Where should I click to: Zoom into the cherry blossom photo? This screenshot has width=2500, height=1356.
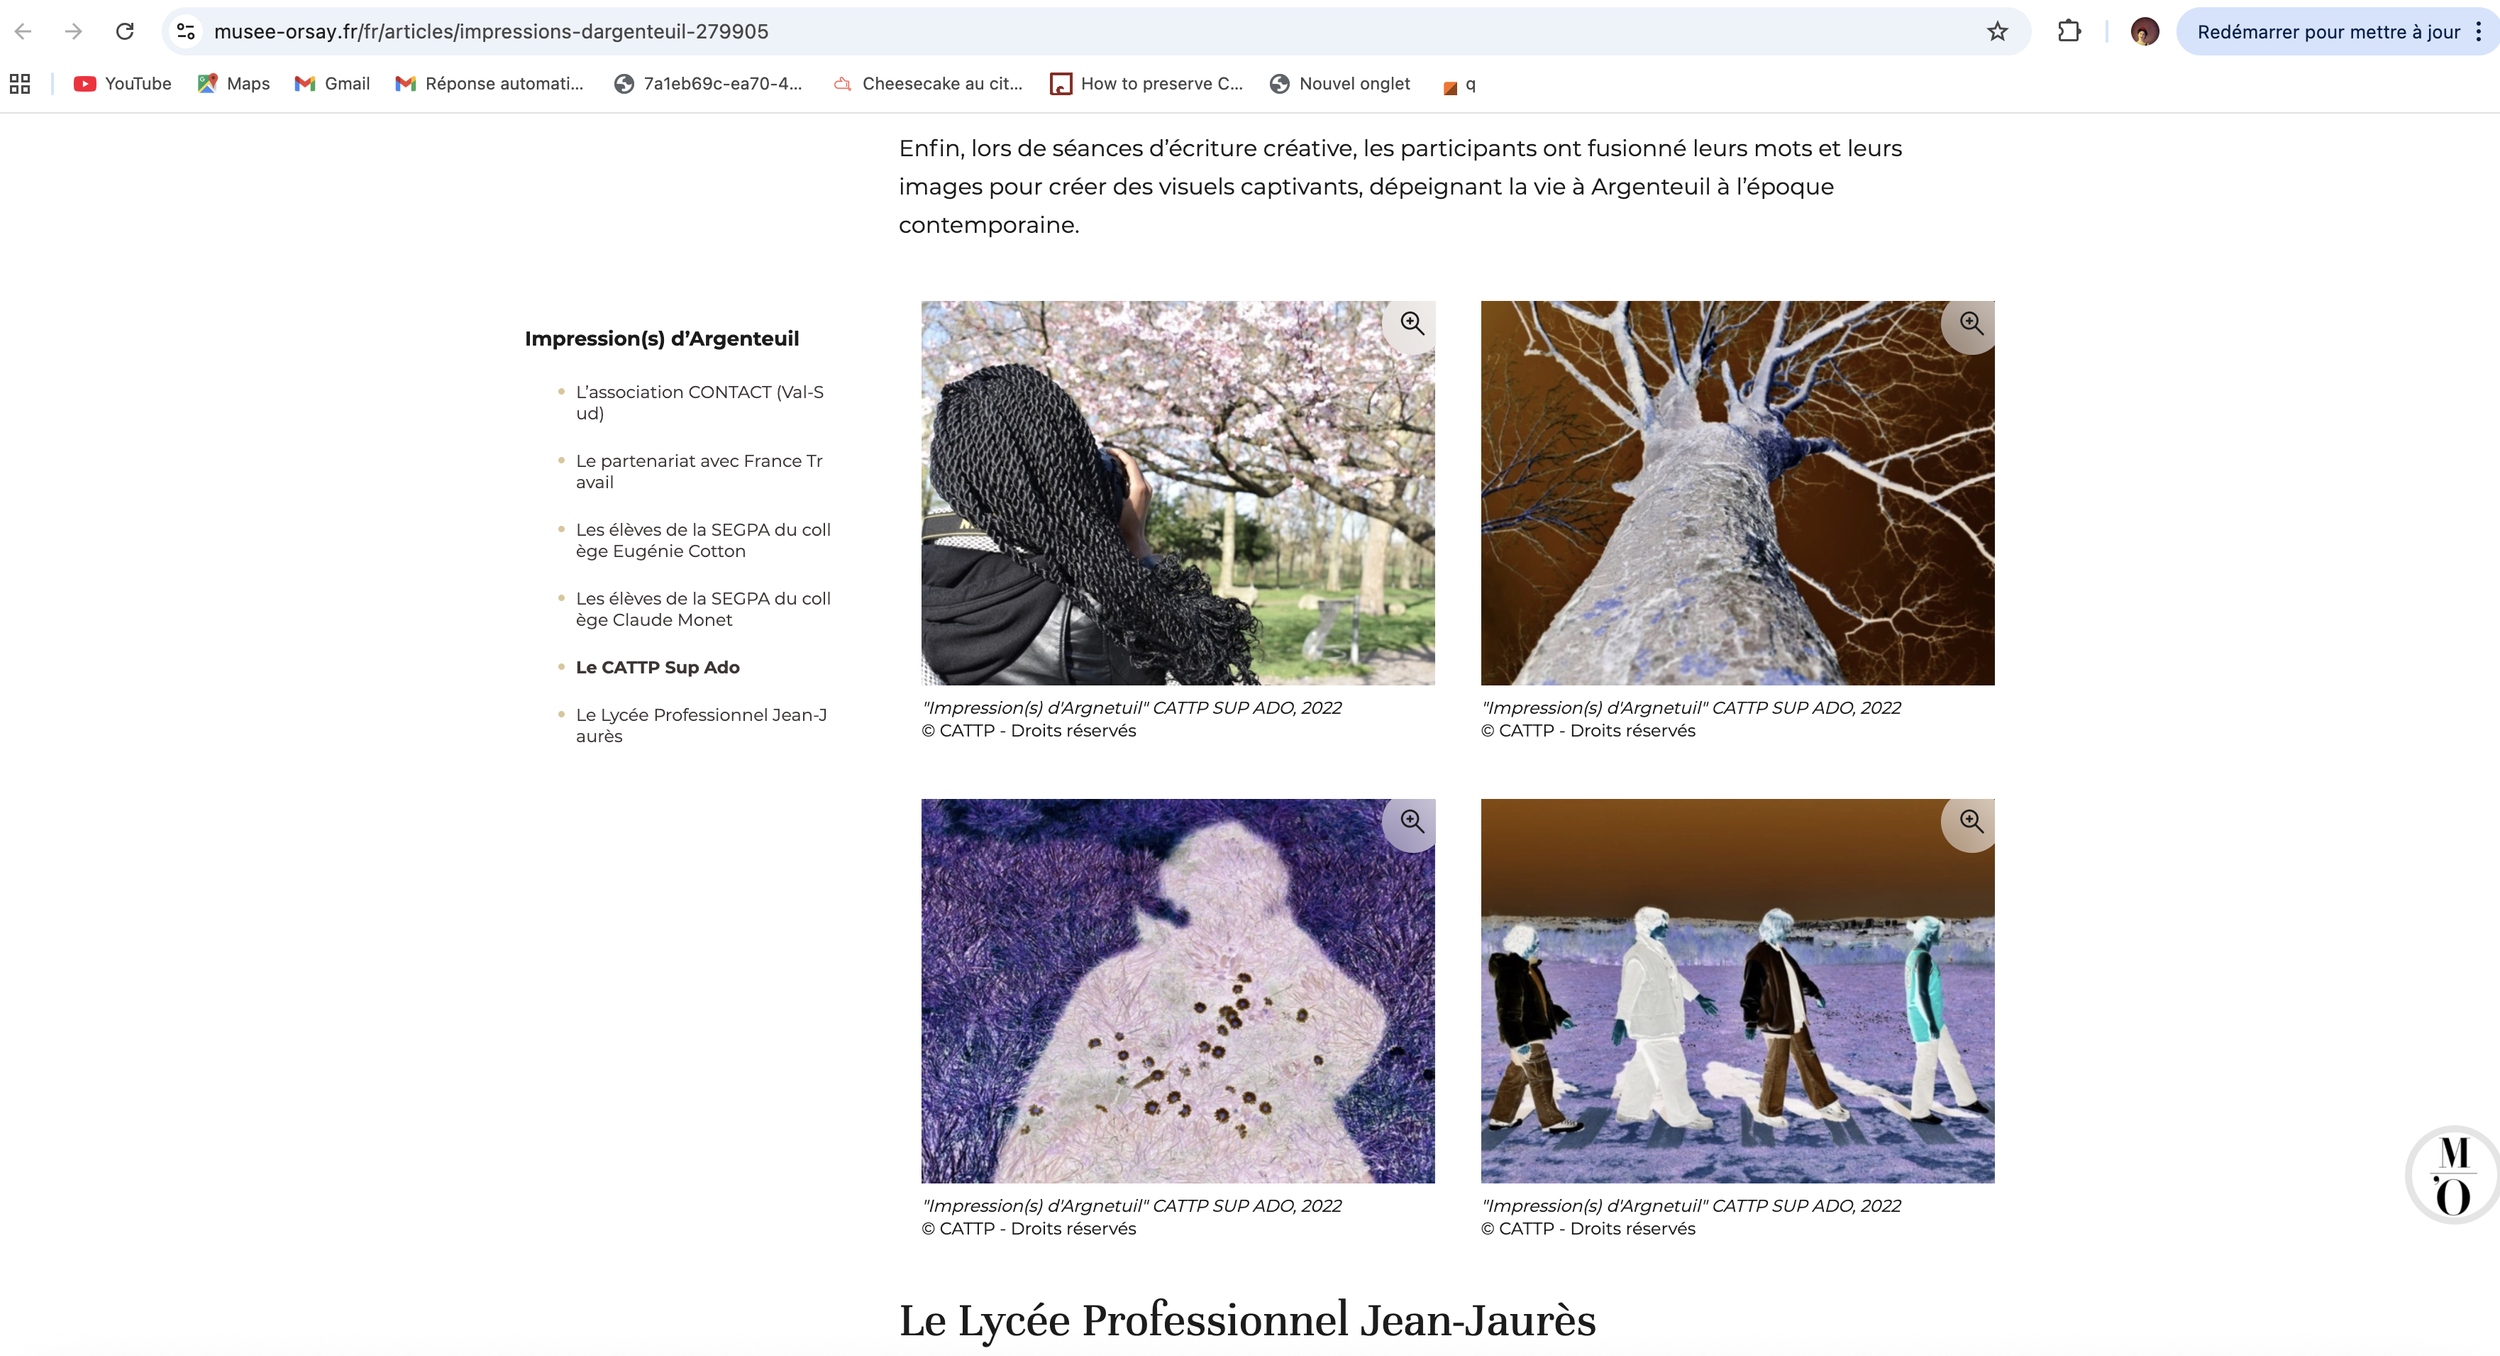coord(1411,323)
